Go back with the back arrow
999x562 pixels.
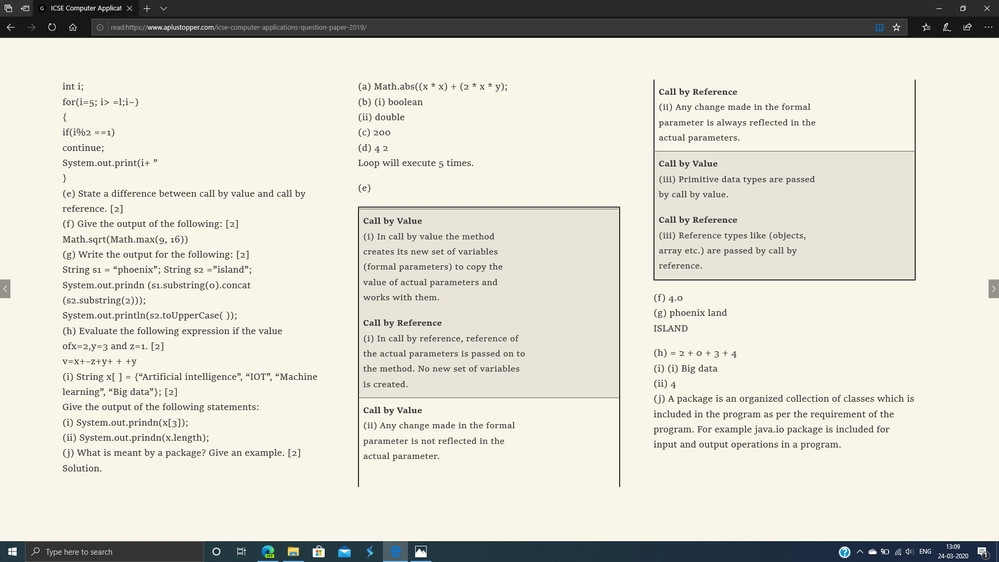[11, 27]
